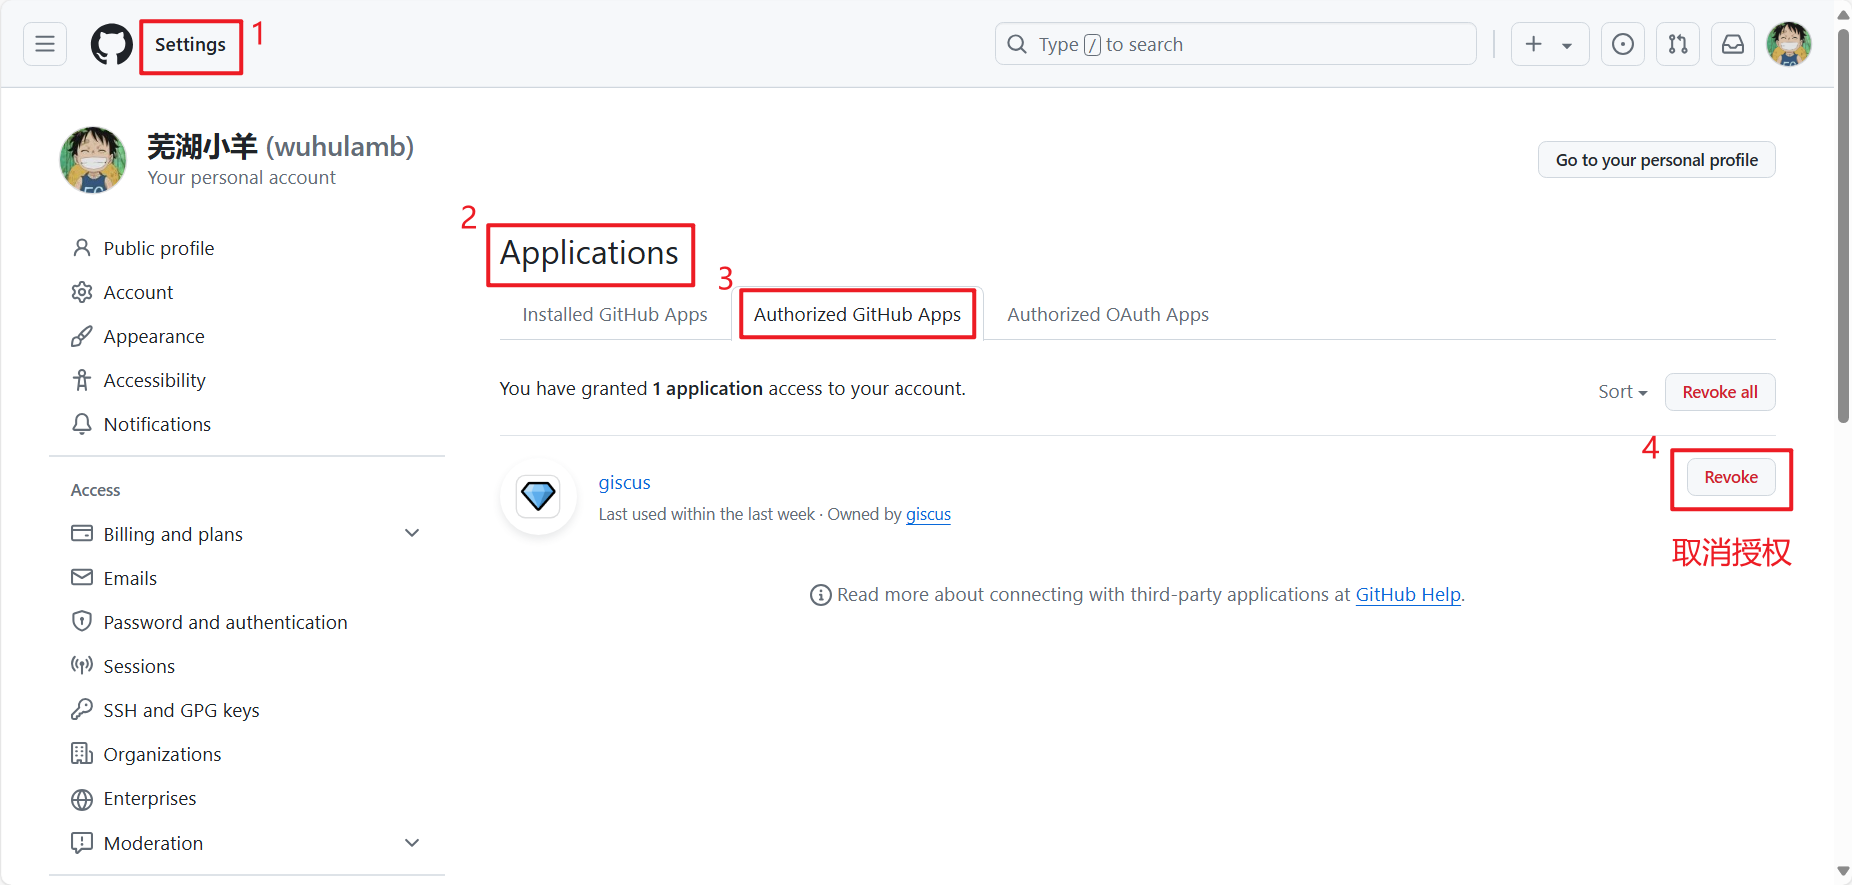This screenshot has width=1852, height=885.
Task: Click the Settings breadcrumb link
Action: pyautogui.click(x=190, y=44)
